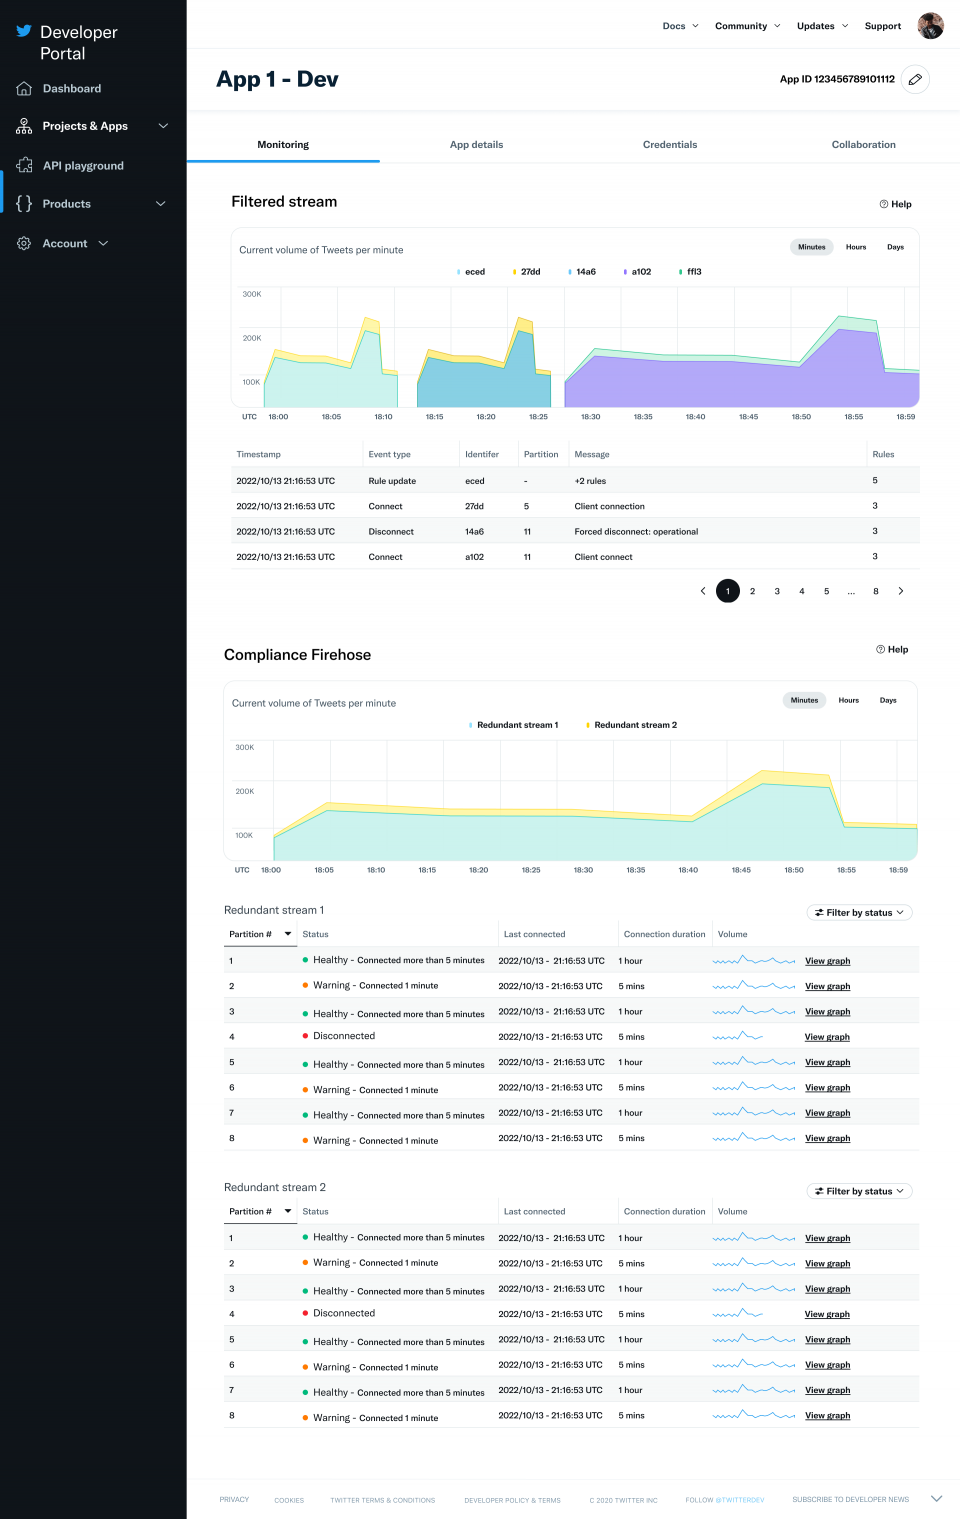960x1519 pixels.
Task: Select Rule update event row
Action: [x=575, y=481]
